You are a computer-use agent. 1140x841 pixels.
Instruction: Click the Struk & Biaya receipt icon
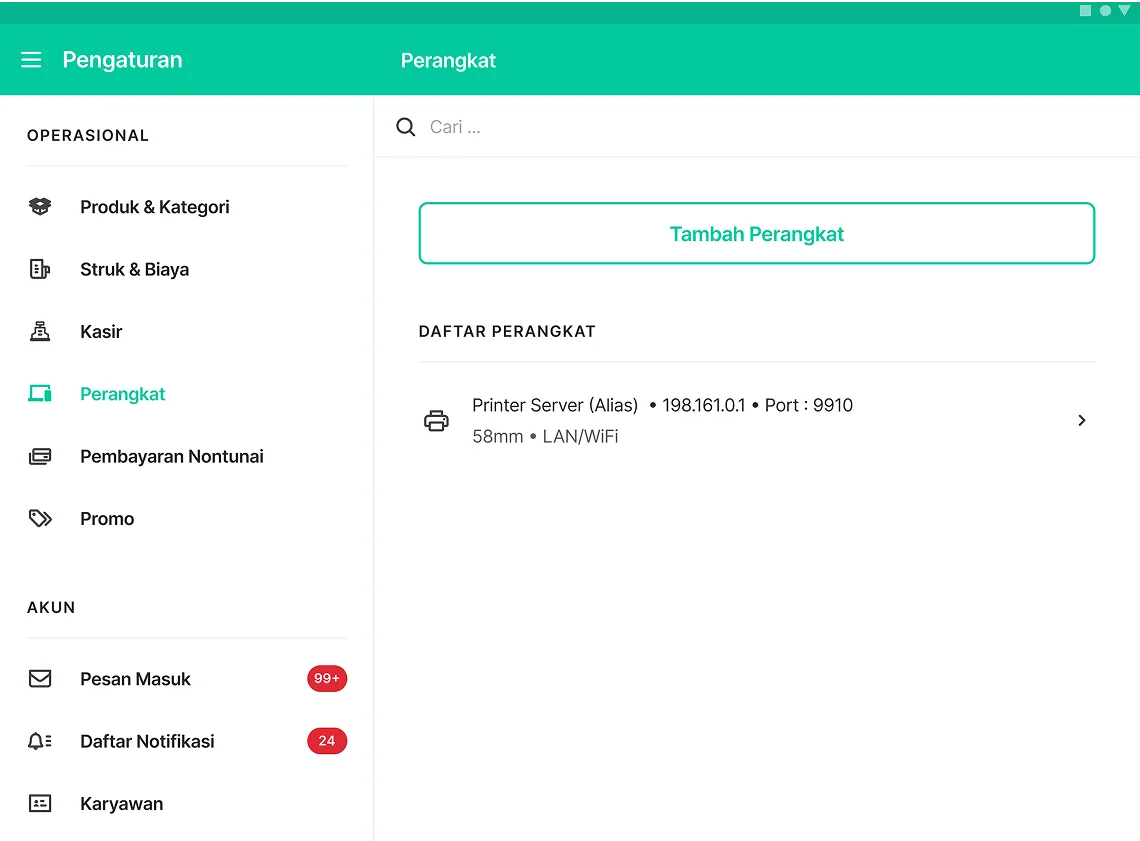(40, 269)
